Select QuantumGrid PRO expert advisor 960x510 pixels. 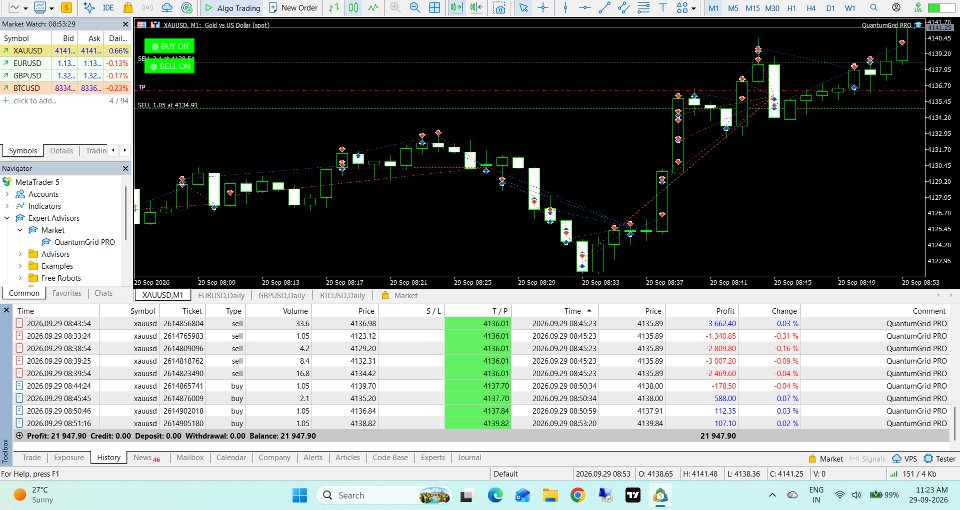(x=84, y=242)
